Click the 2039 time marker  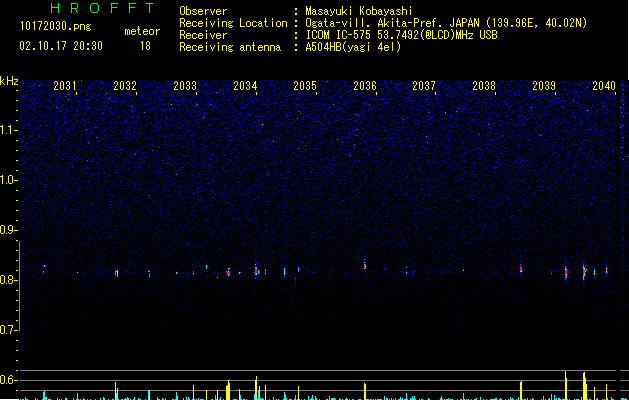tap(544, 86)
